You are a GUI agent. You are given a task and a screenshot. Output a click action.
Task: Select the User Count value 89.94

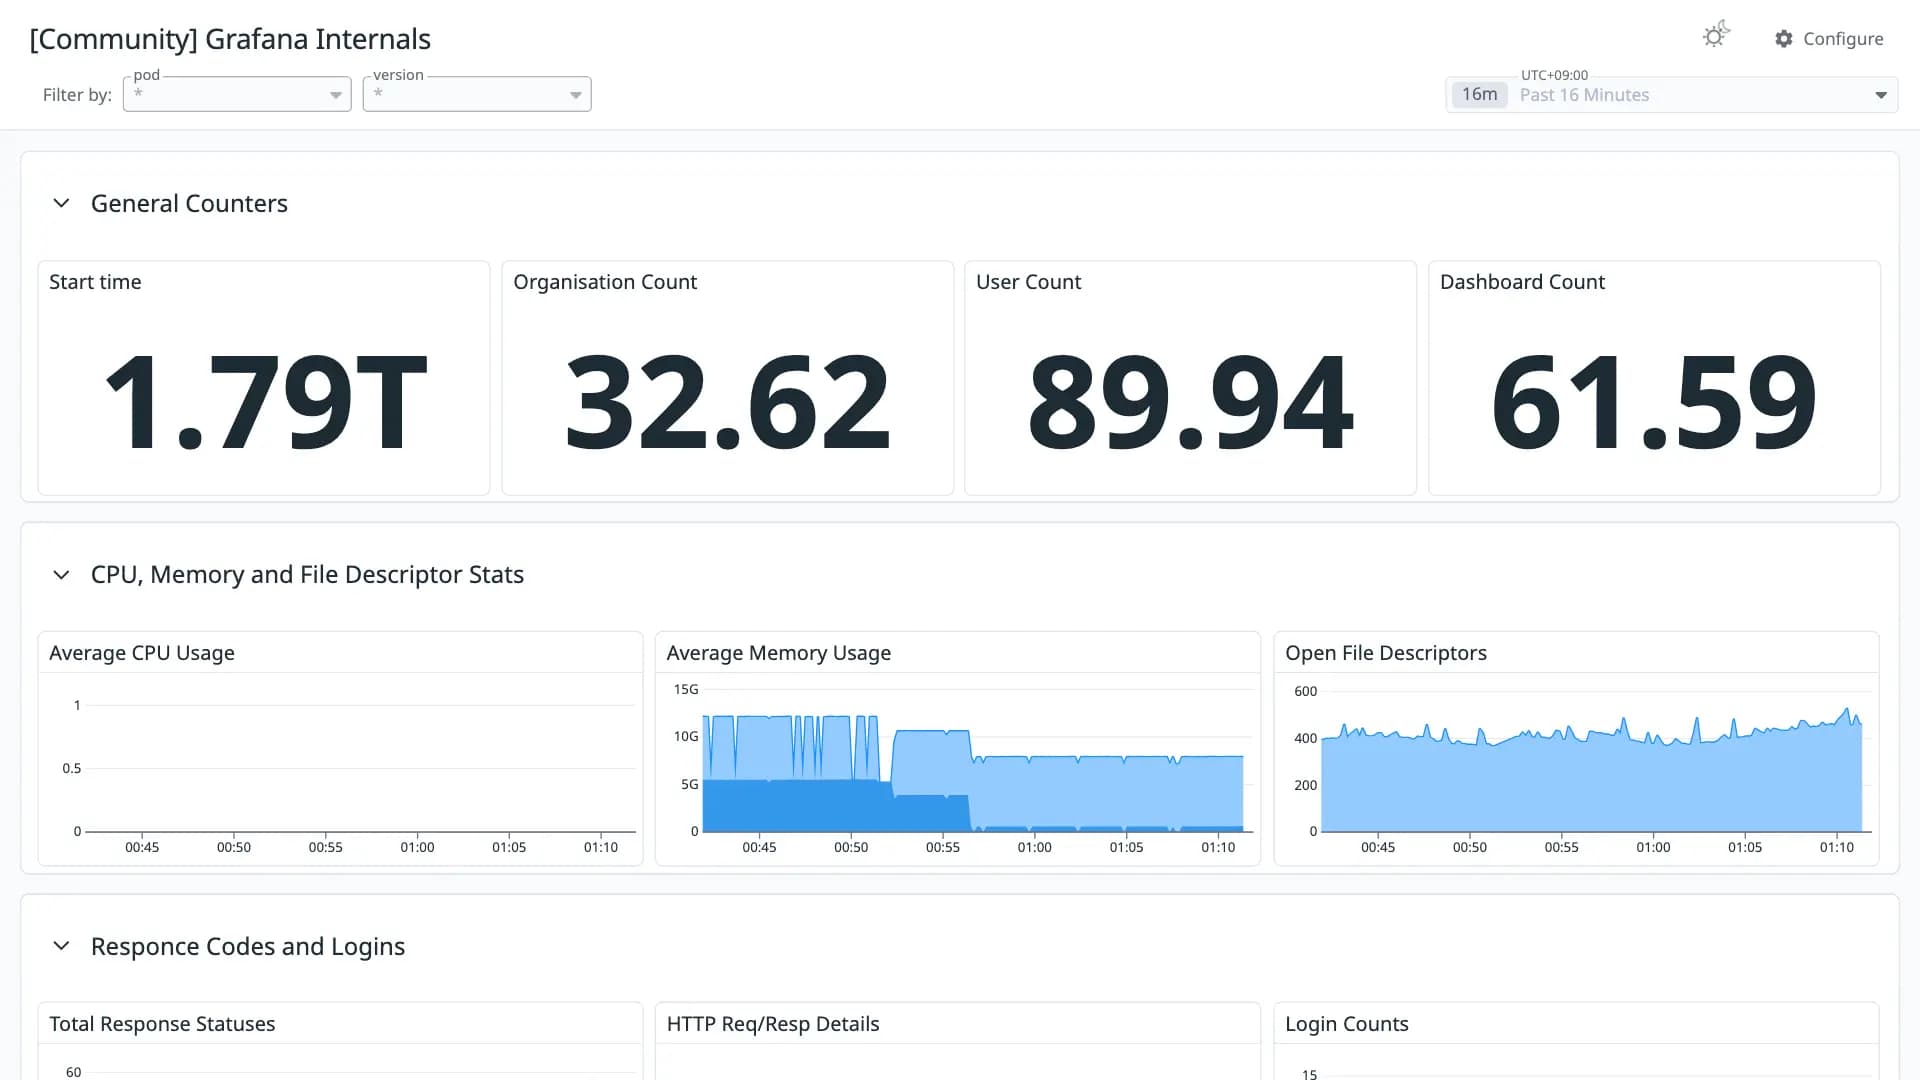[x=1190, y=402]
